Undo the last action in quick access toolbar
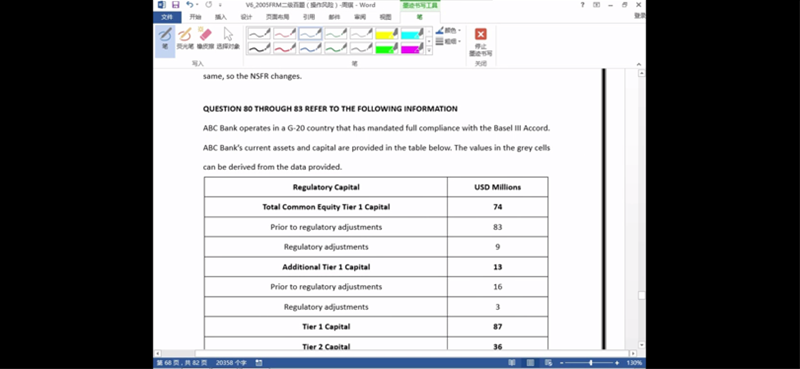This screenshot has width=800, height=369. [x=189, y=5]
